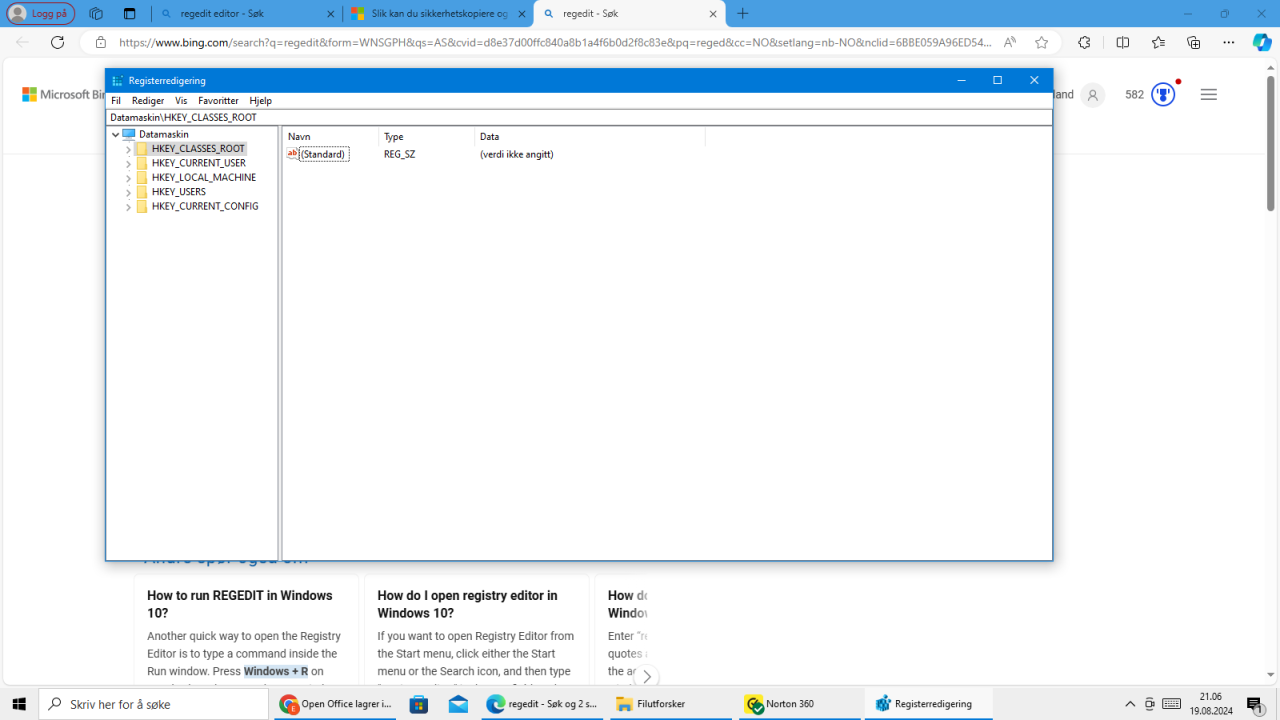Open the Fil menu
This screenshot has width=1280, height=720.
pos(116,101)
